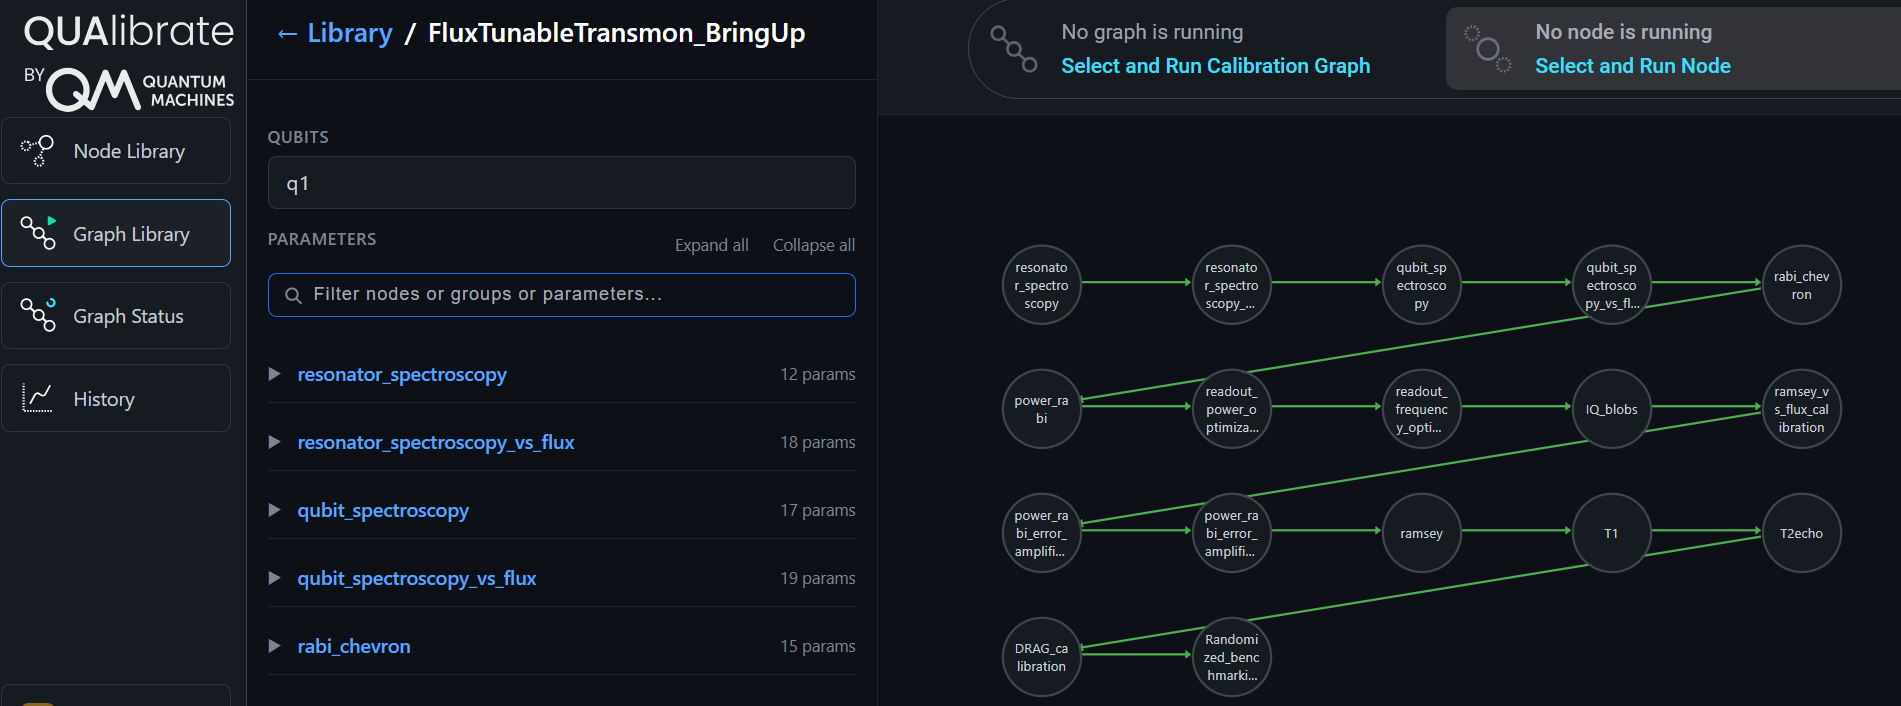Click the 18 params count text
1901x706 pixels.
[x=817, y=442]
